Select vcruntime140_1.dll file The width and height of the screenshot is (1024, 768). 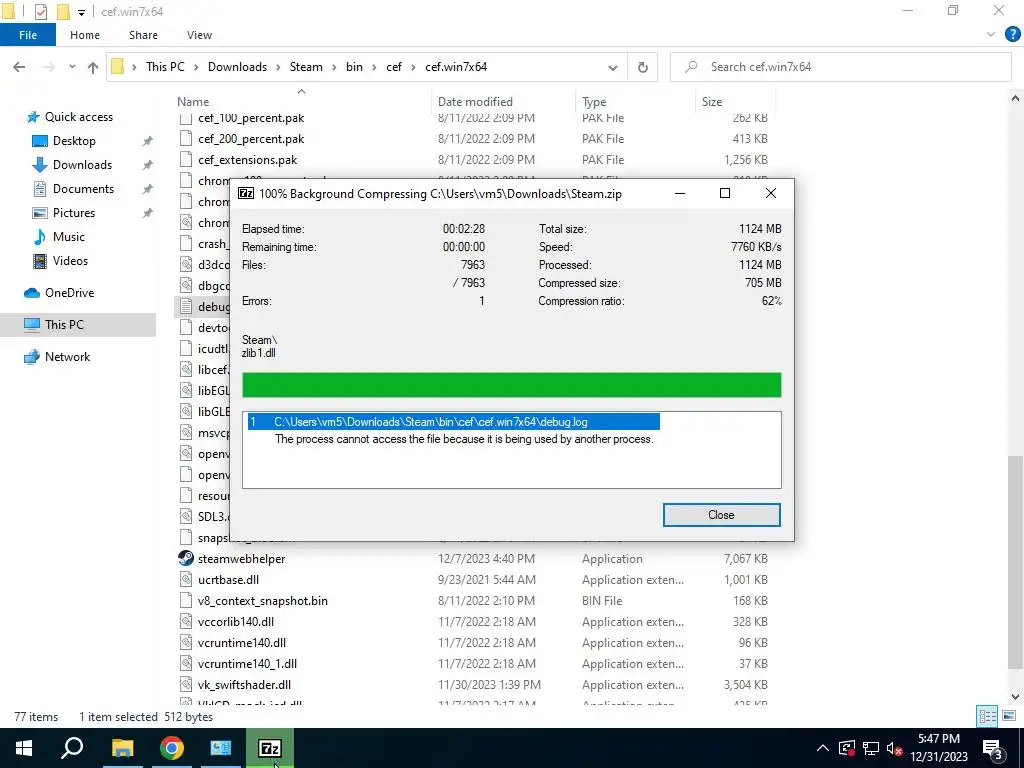pyautogui.click(x=247, y=664)
